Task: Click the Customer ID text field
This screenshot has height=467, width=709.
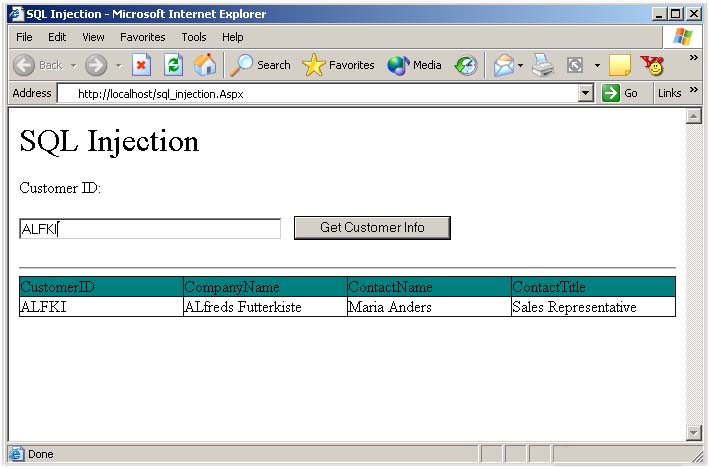Action: (x=150, y=229)
